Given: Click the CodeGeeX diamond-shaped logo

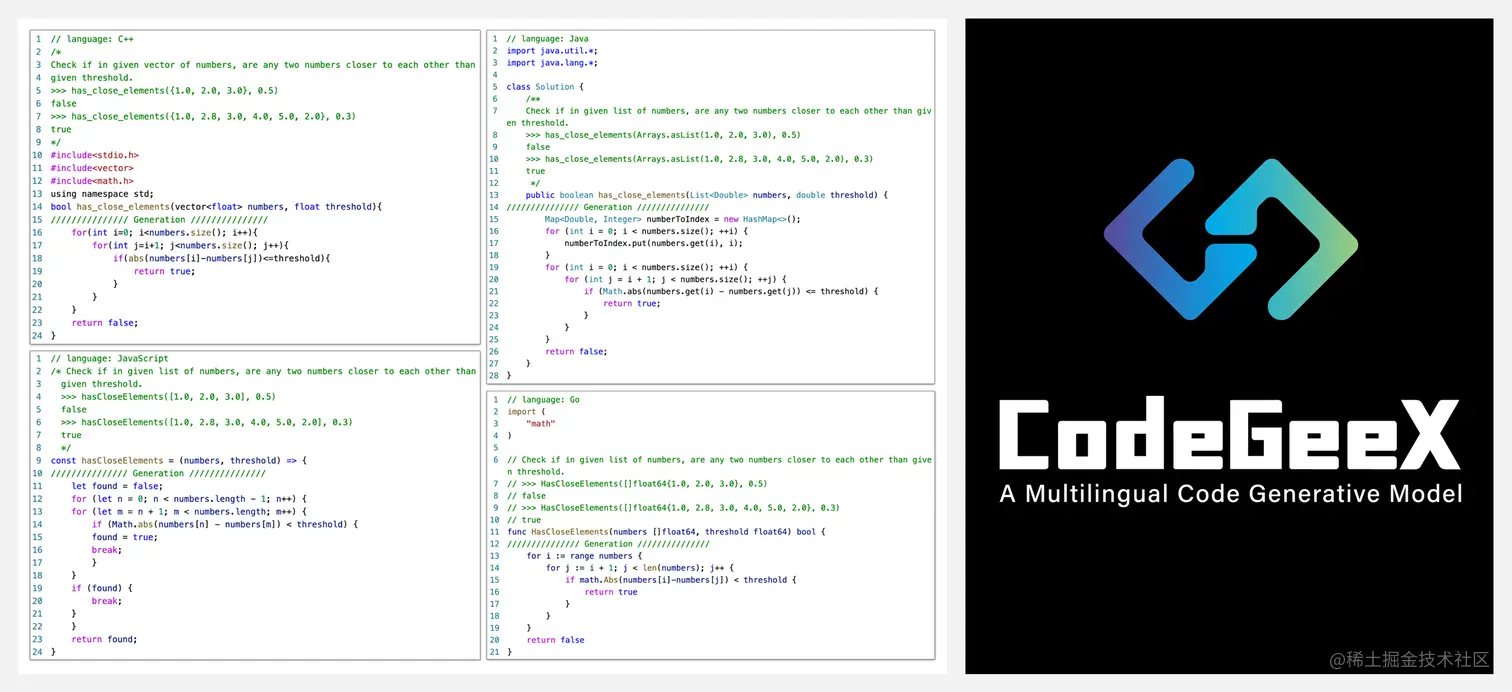Looking at the screenshot, I should pos(1230,240).
